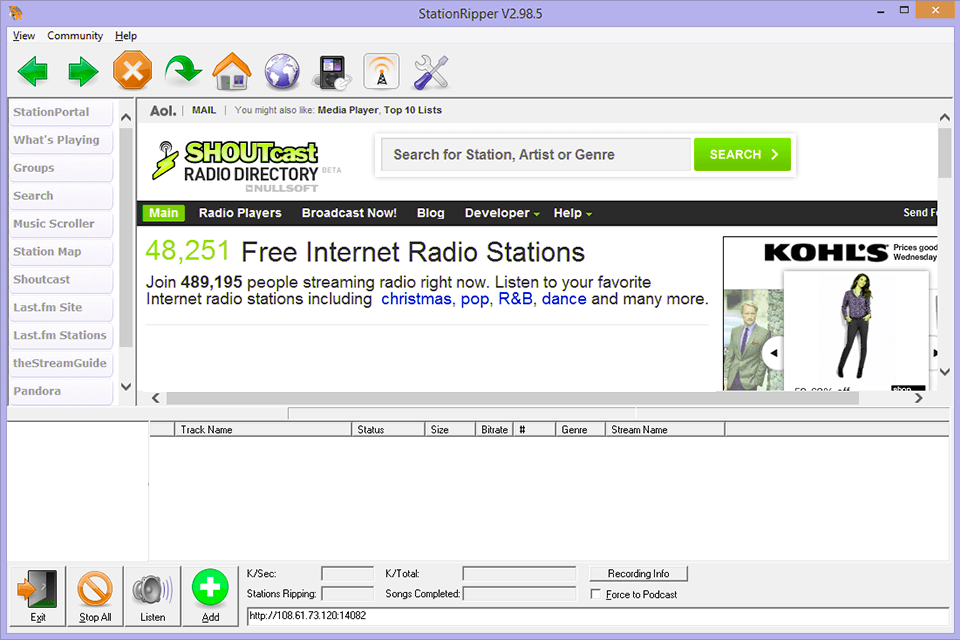Click the Listen speaker button
This screenshot has height=640, width=960.
coord(152,596)
